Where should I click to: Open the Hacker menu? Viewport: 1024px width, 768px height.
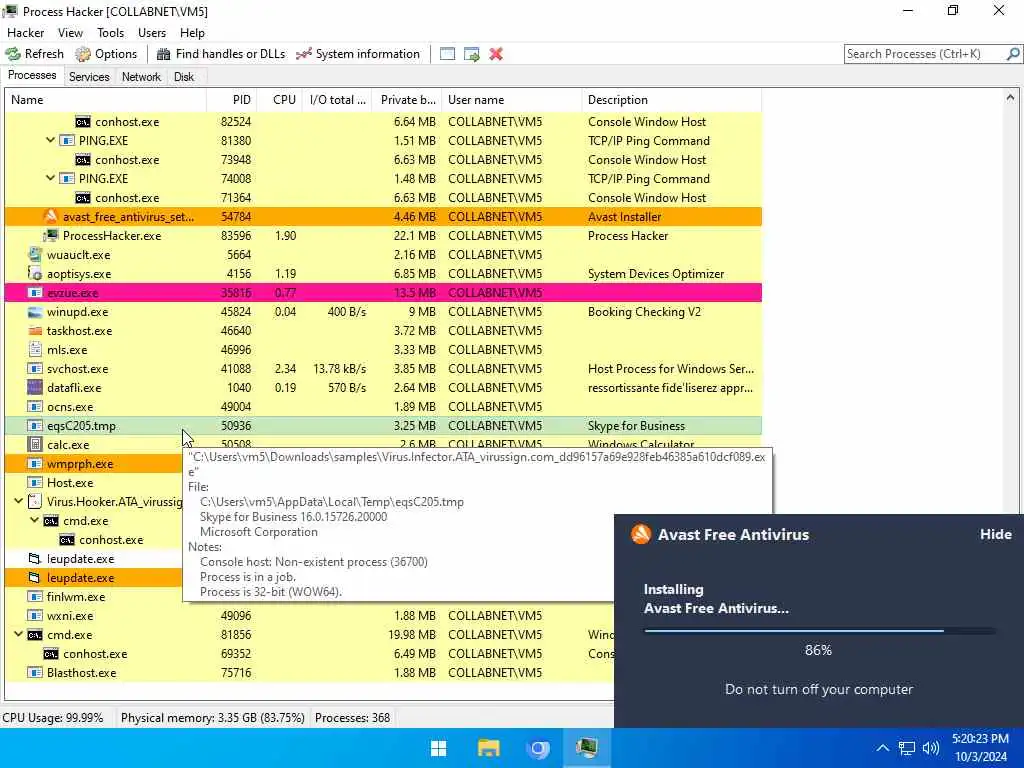pyautogui.click(x=25, y=33)
